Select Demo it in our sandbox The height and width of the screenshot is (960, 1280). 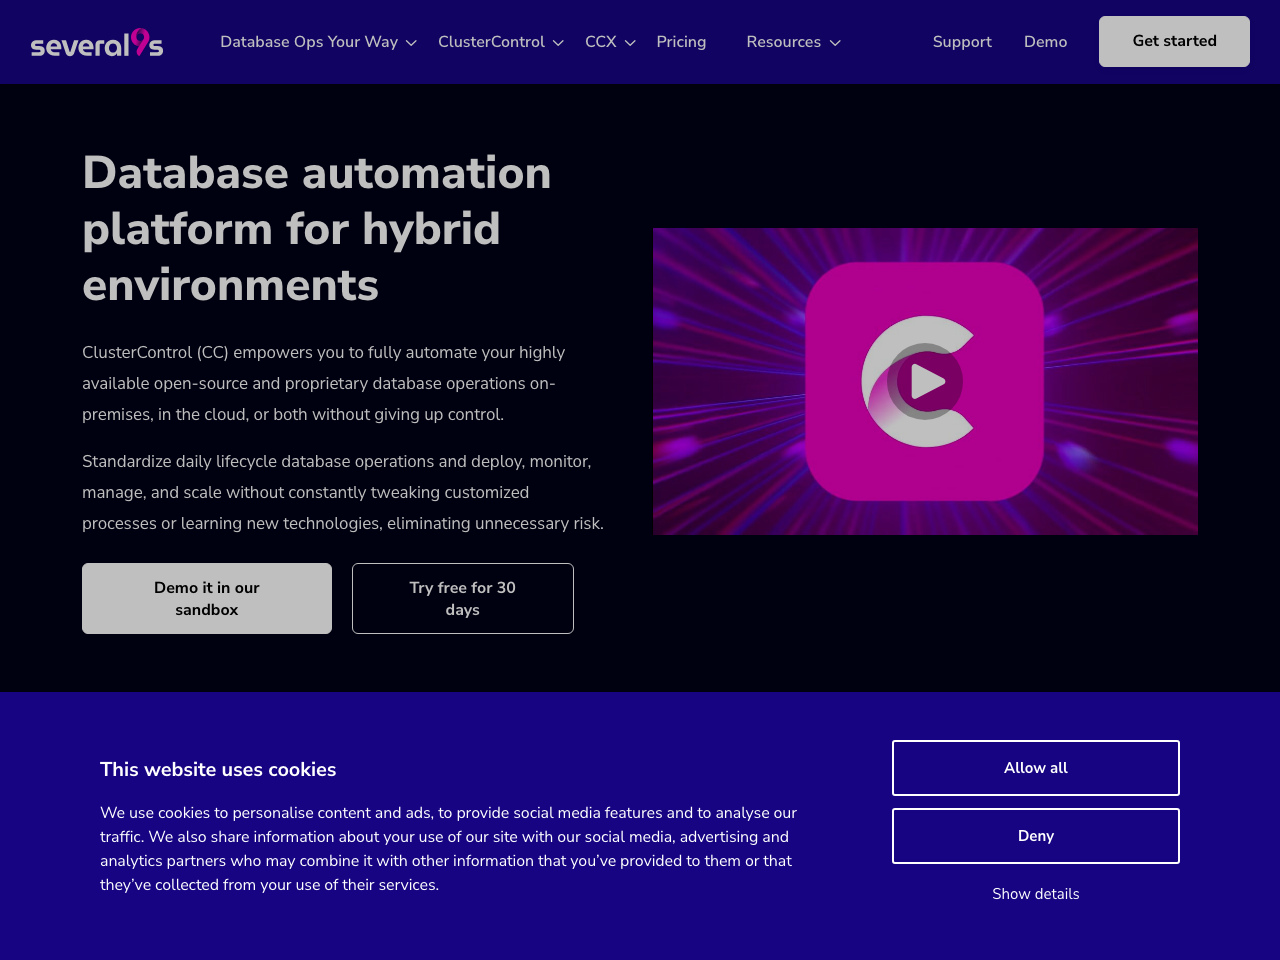coord(206,598)
